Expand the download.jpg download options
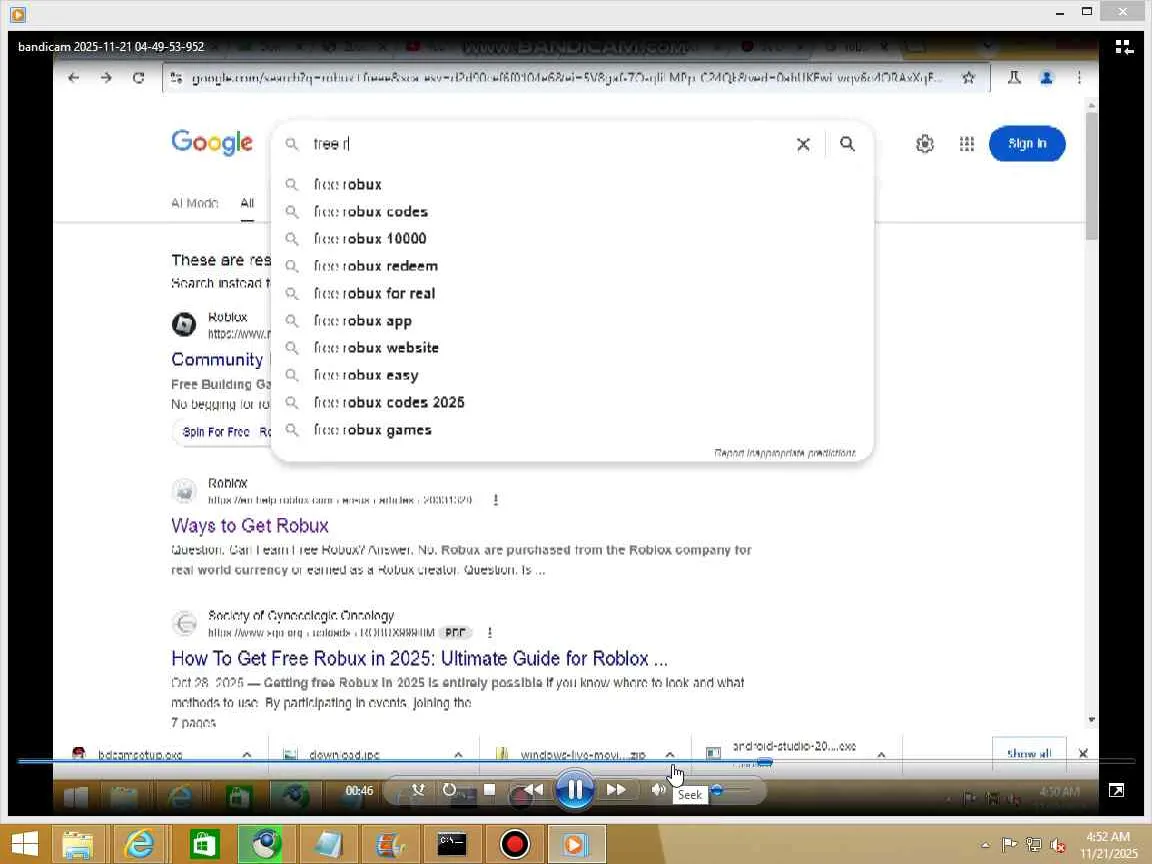1152x864 pixels. coord(458,755)
